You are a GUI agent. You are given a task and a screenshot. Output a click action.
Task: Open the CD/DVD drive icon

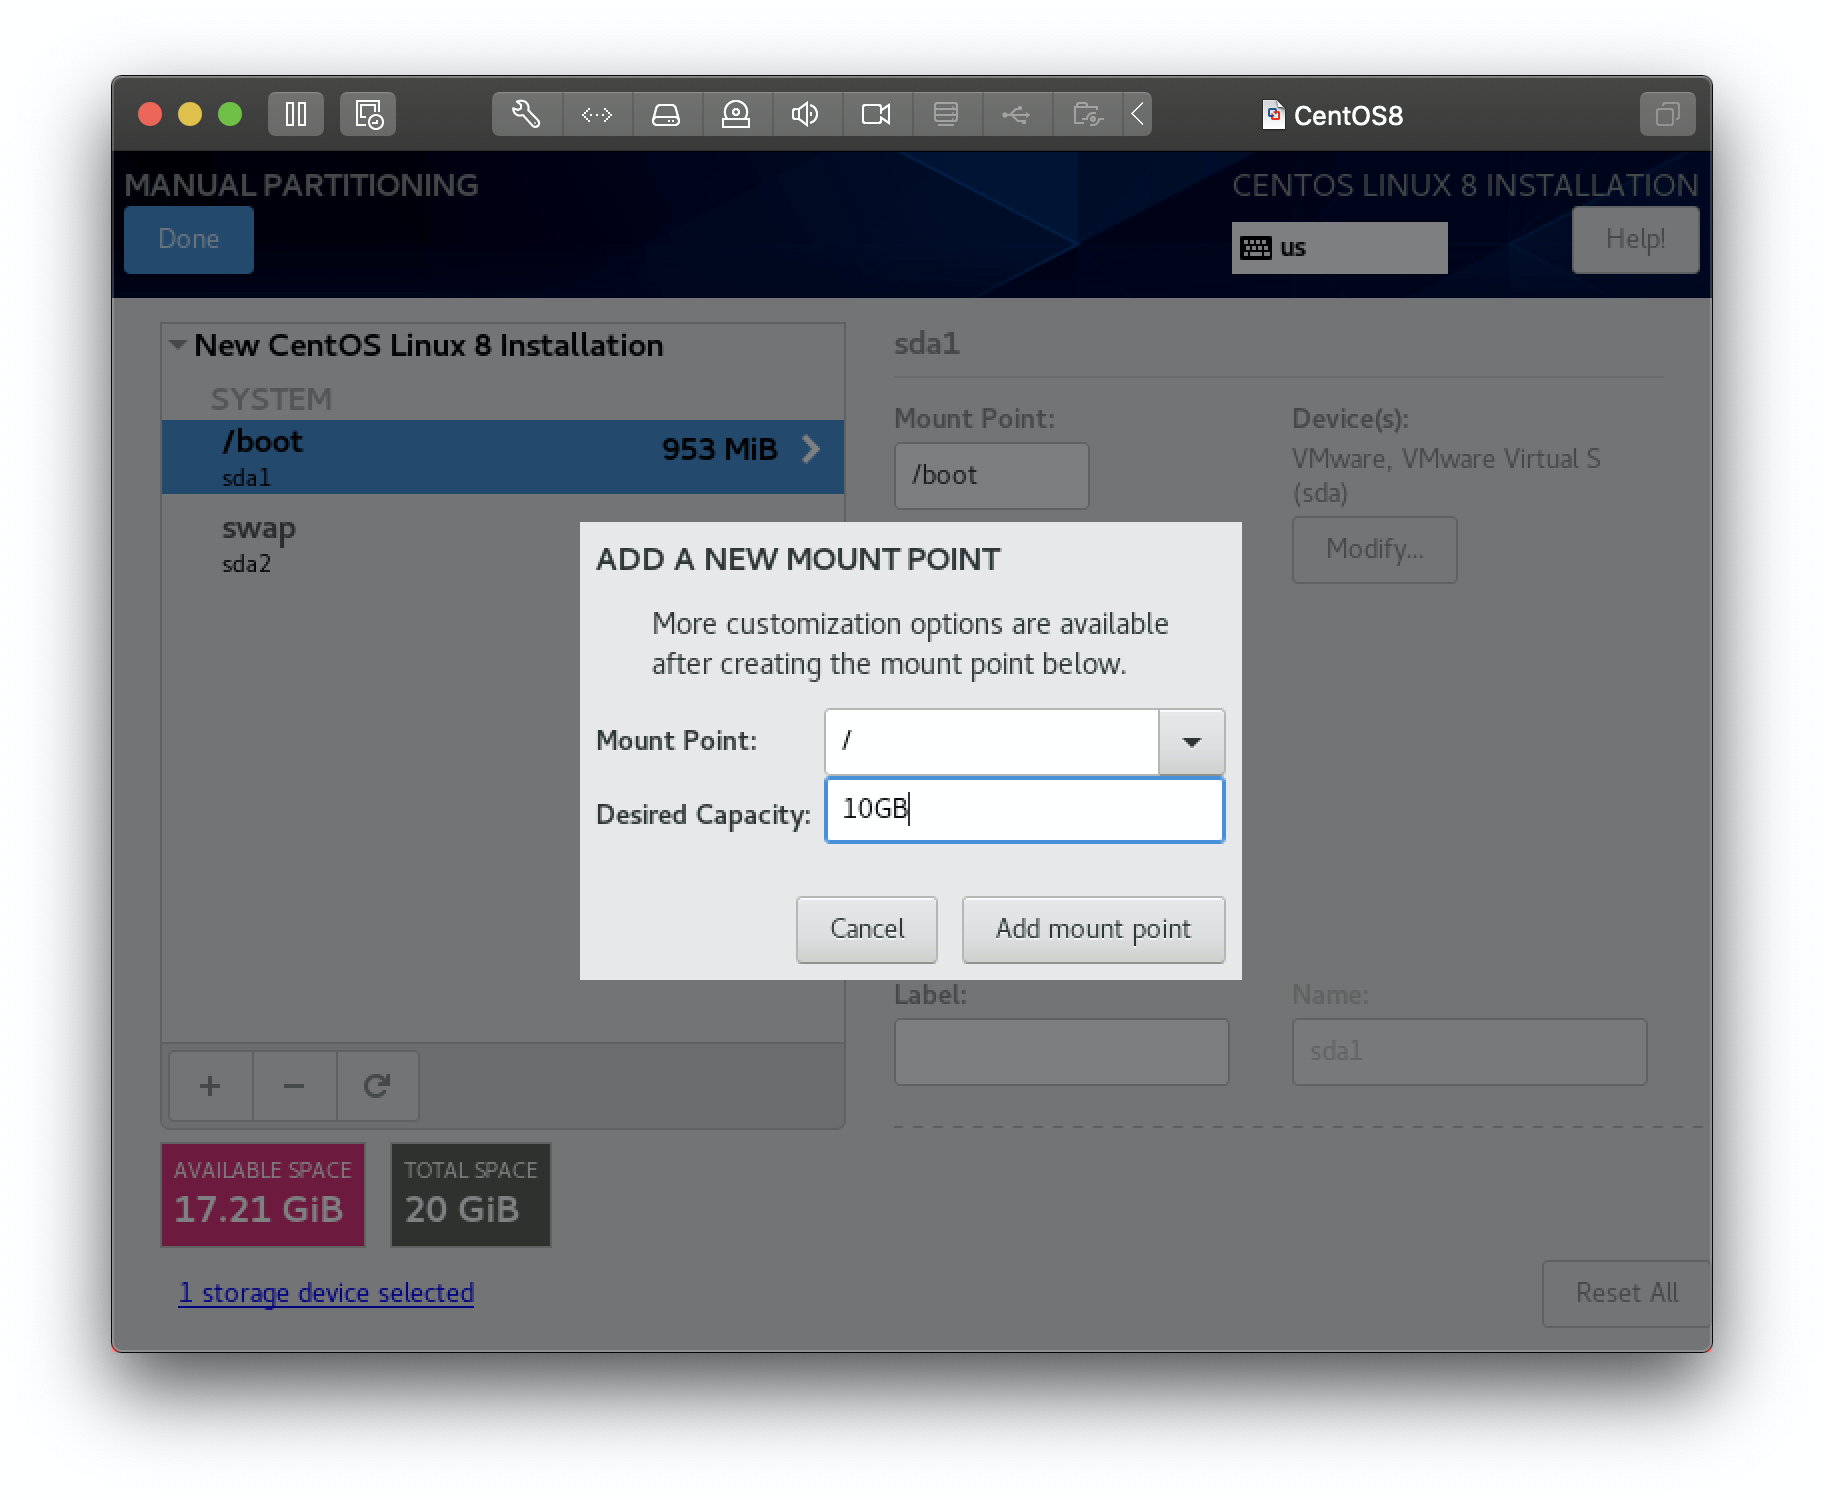pyautogui.click(x=737, y=114)
